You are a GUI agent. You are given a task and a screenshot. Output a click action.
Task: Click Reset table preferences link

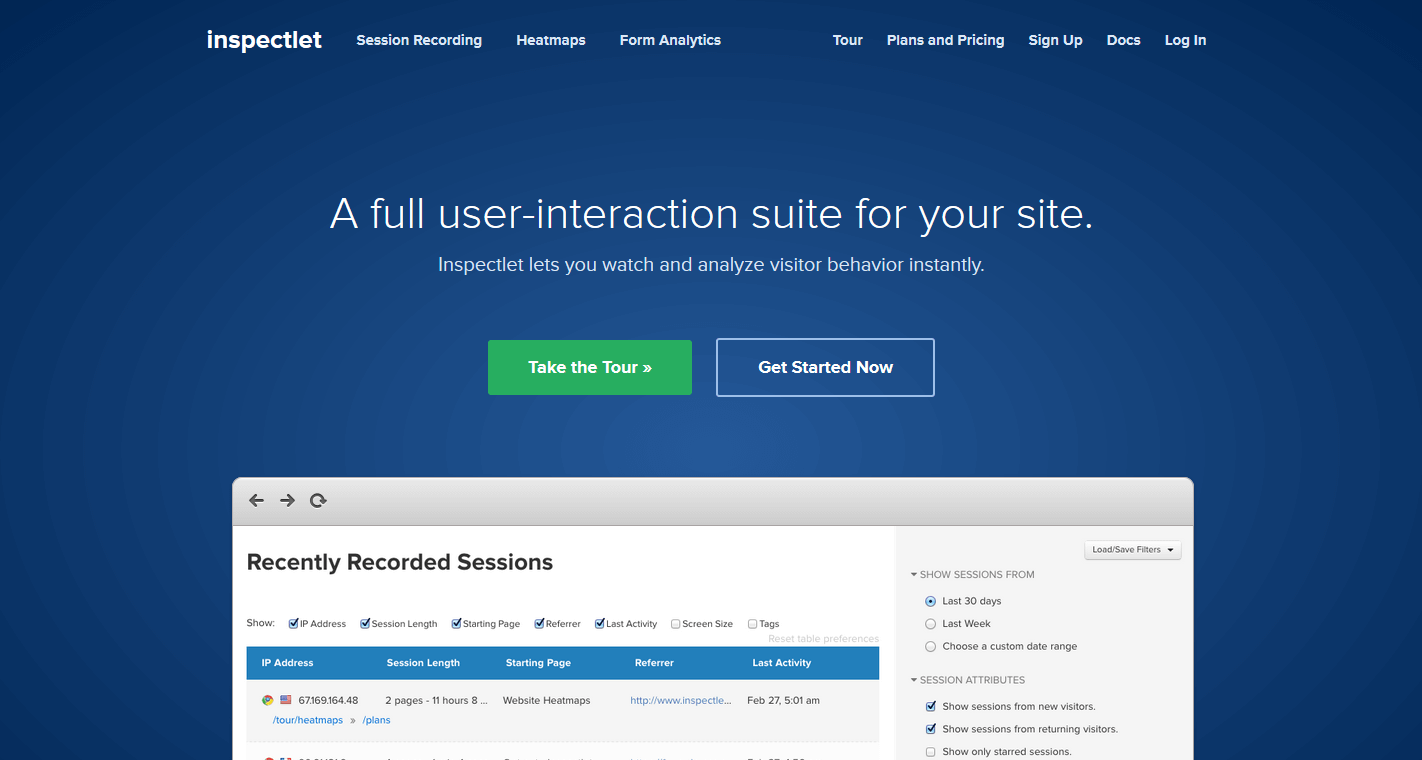[x=823, y=639]
